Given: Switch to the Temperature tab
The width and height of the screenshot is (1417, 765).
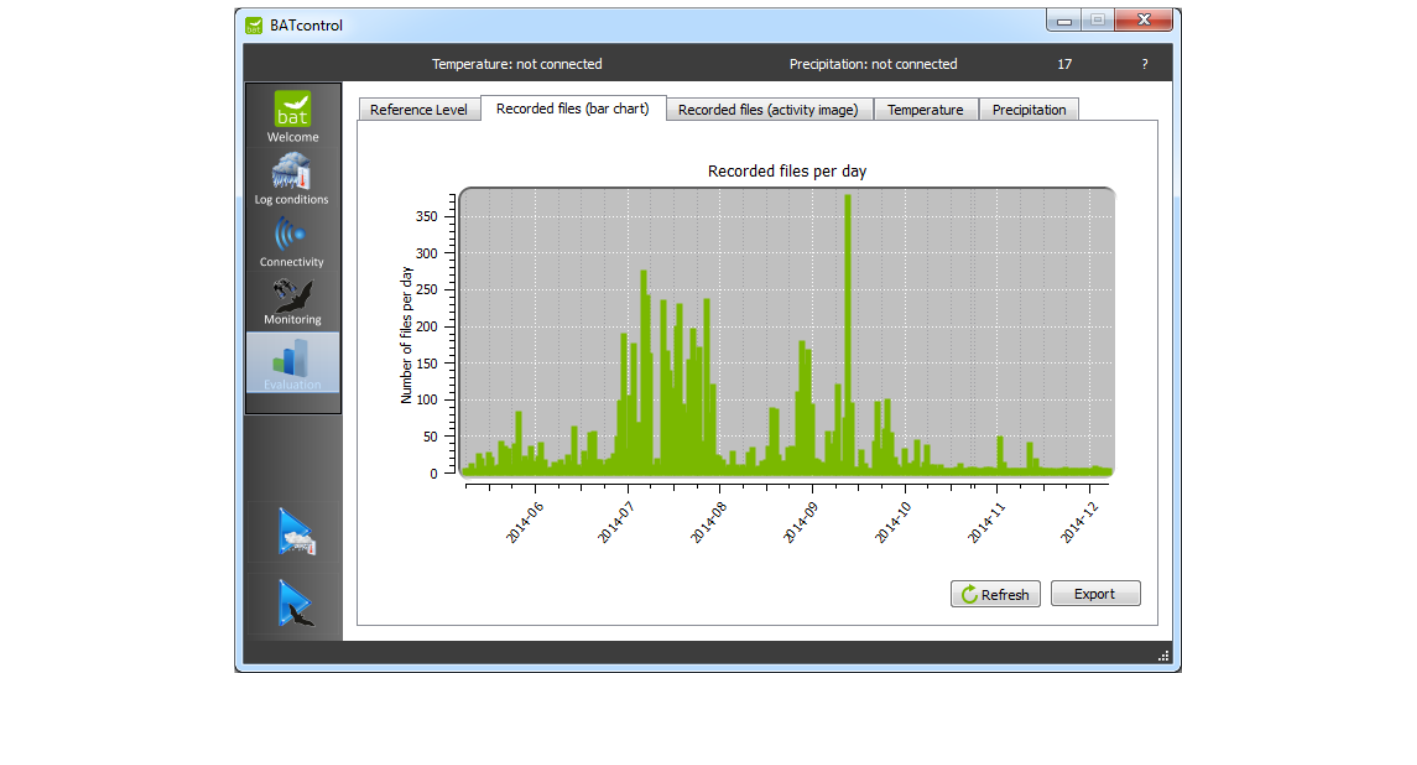Looking at the screenshot, I should tap(925, 110).
